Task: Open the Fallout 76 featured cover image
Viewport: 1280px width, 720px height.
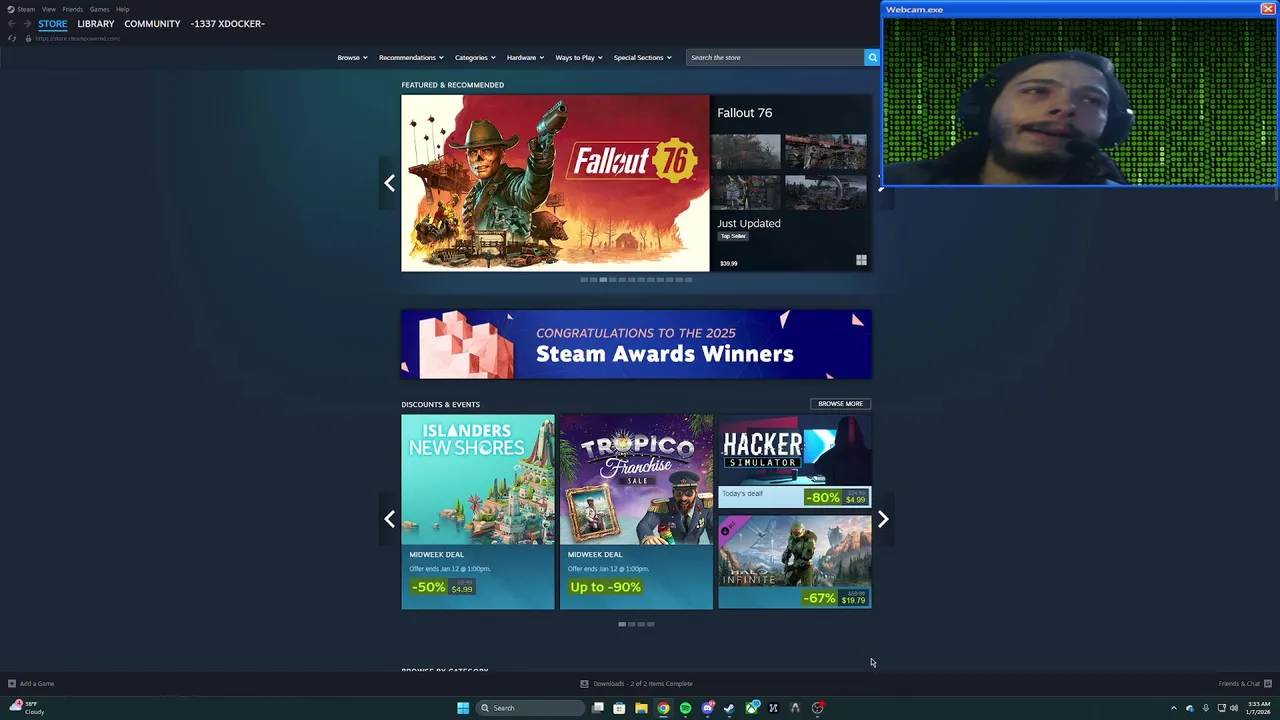Action: click(x=555, y=183)
